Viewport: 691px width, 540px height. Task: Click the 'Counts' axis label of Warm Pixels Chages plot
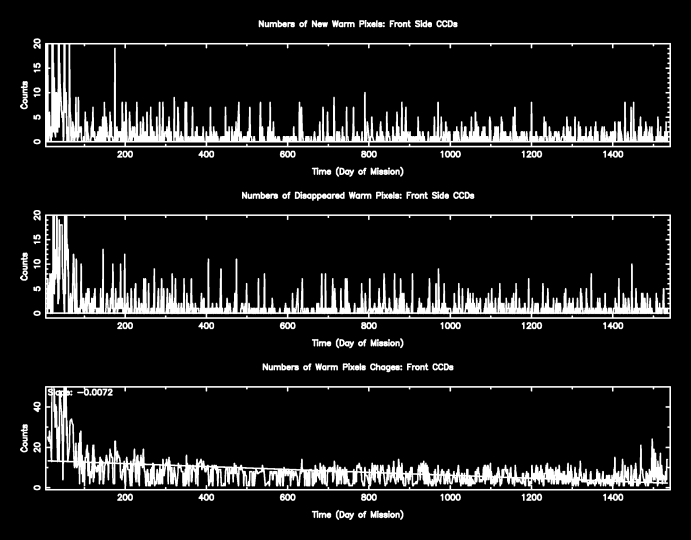[24, 438]
